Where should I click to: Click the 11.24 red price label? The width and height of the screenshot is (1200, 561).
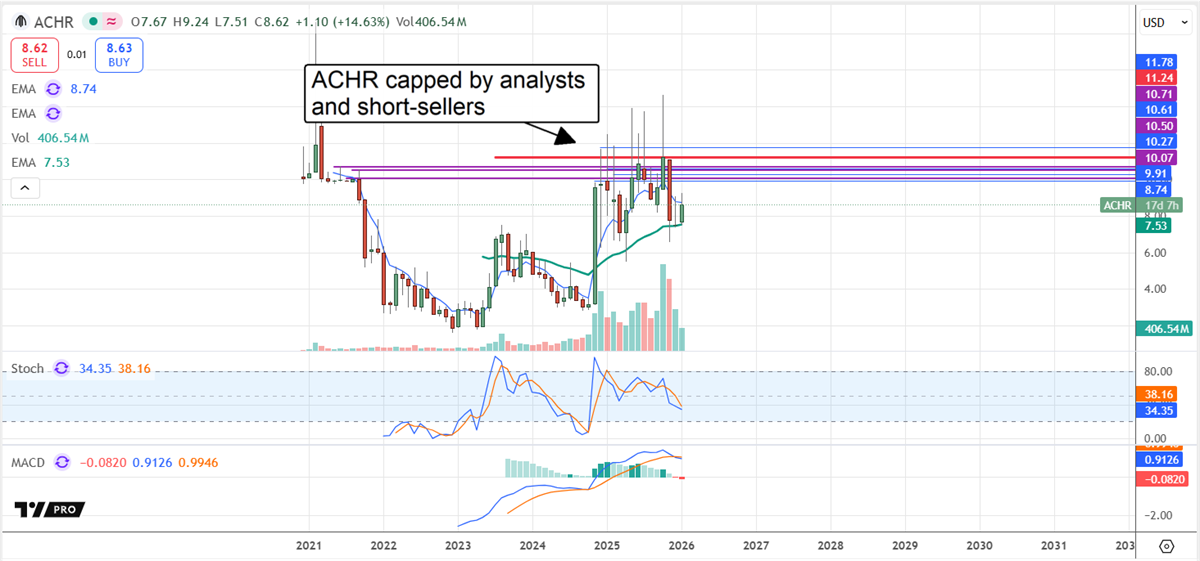(1157, 78)
